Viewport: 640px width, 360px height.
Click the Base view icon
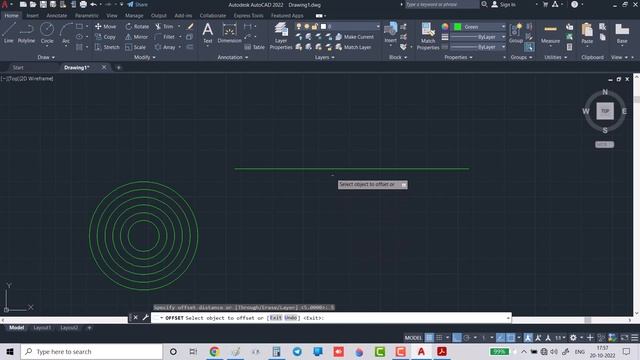(x=622, y=33)
